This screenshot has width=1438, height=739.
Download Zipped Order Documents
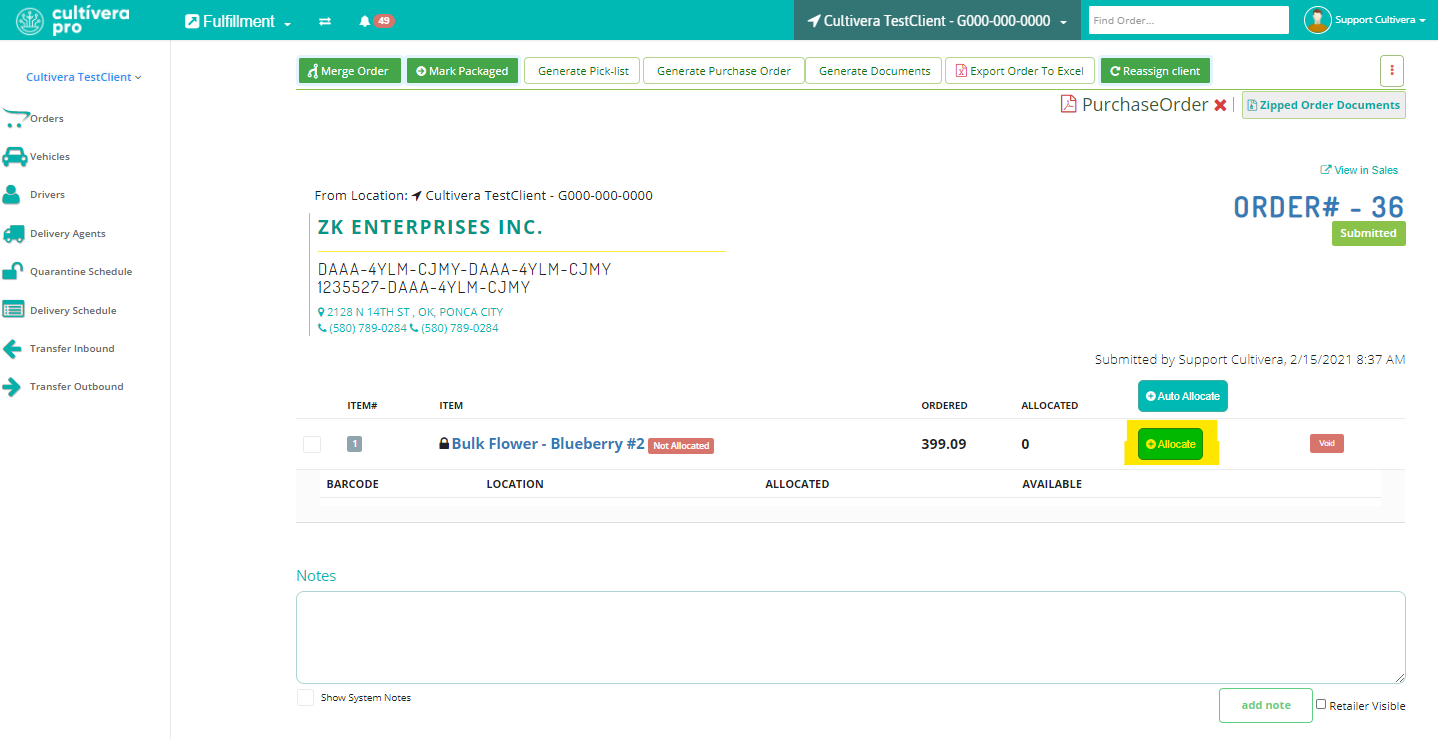[x=1323, y=105]
